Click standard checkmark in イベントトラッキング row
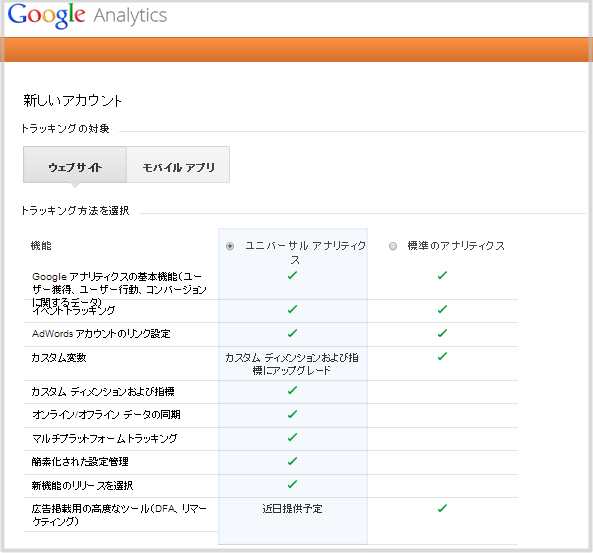593x553 pixels. pyautogui.click(x=442, y=309)
